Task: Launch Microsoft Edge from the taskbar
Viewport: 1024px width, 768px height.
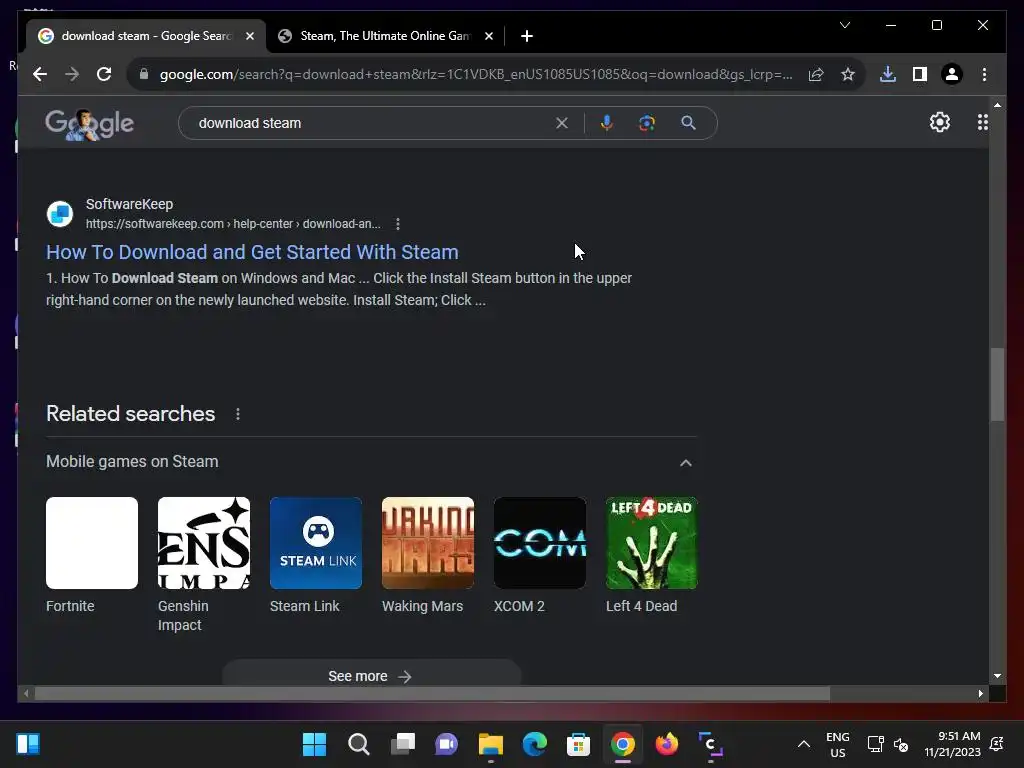Action: 534,744
